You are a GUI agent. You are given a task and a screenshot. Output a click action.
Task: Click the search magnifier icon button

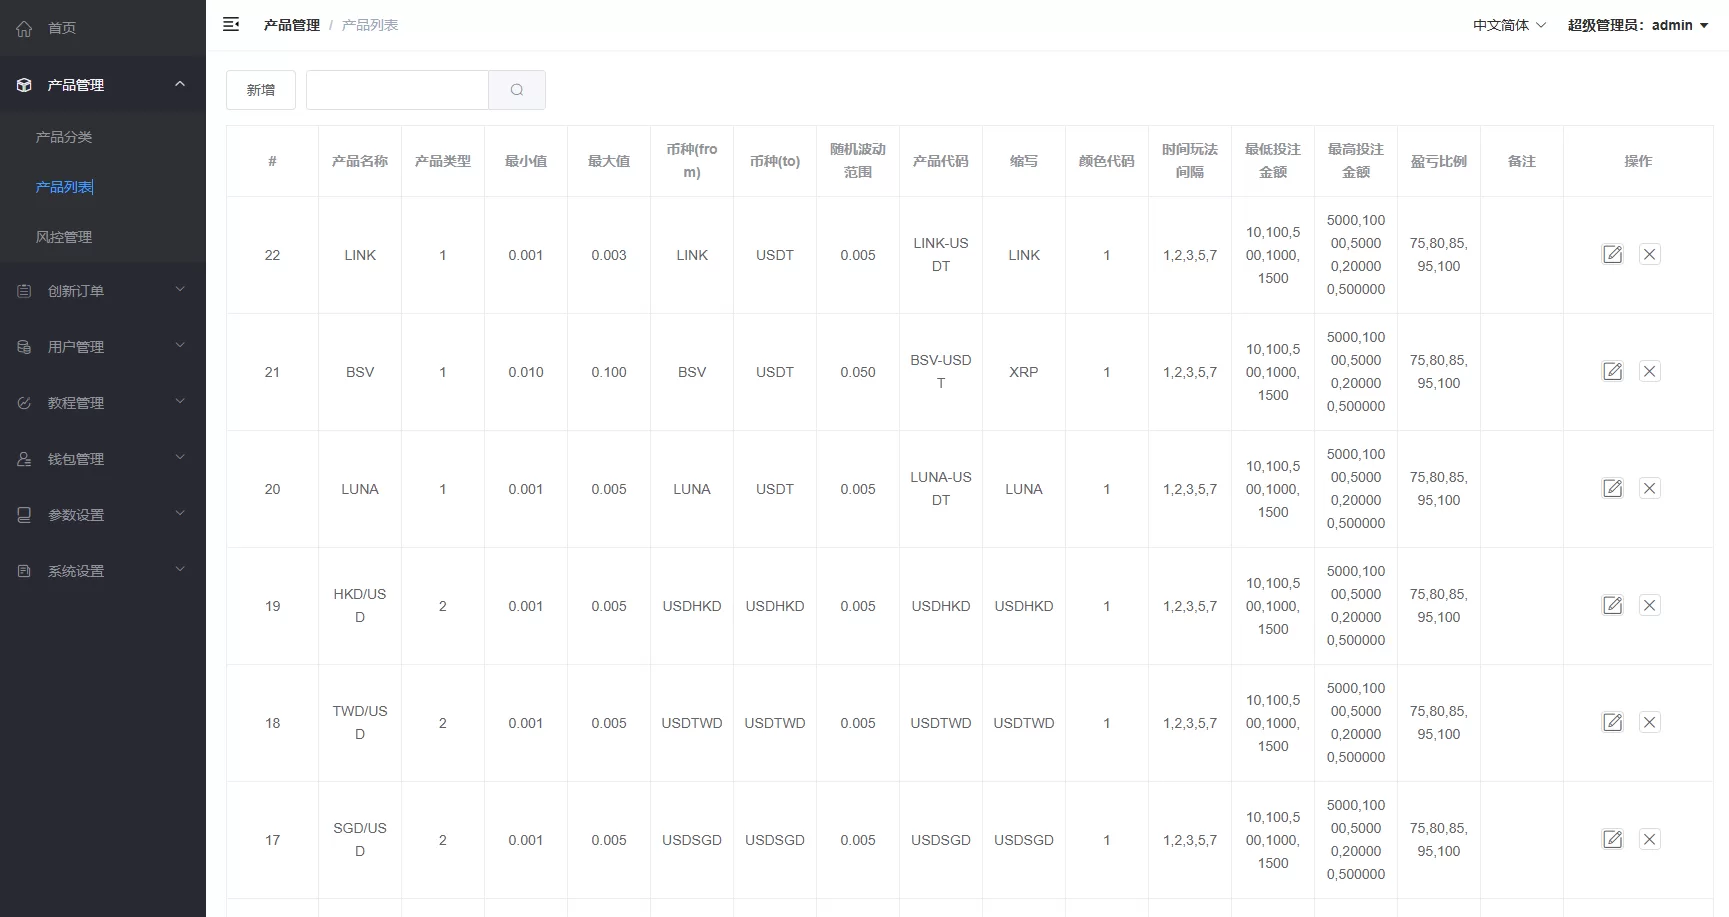point(516,90)
